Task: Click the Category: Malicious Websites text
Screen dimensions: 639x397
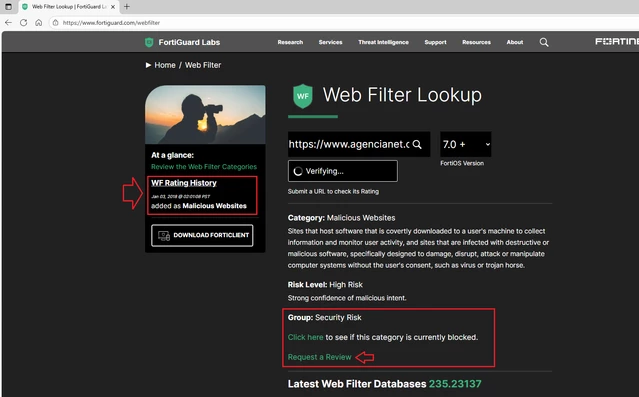Action: click(342, 218)
